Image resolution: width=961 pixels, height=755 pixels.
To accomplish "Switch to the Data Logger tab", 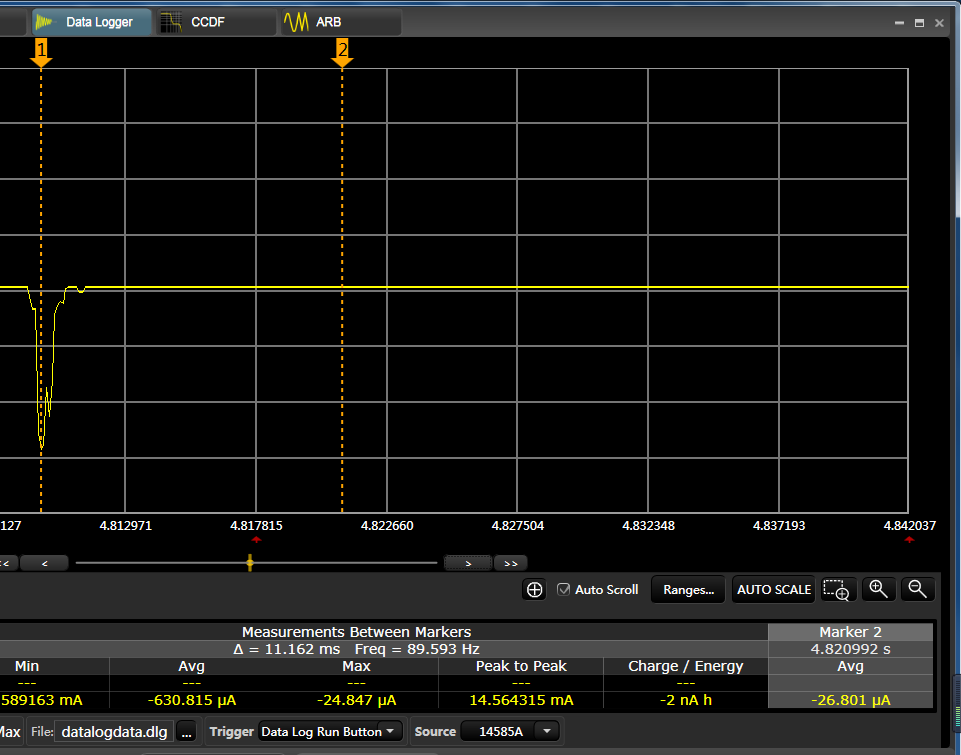I will coord(91,22).
